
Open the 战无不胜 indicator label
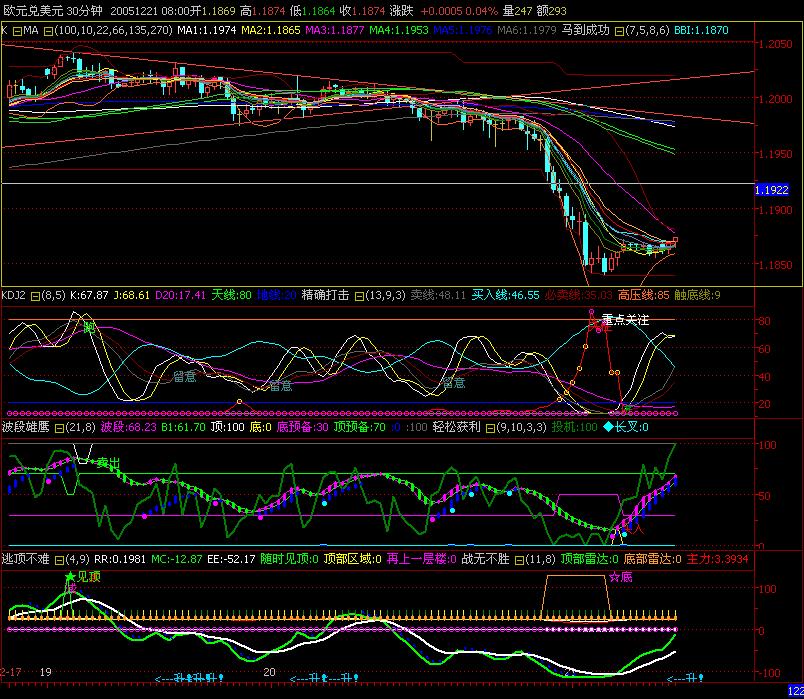tap(486, 558)
